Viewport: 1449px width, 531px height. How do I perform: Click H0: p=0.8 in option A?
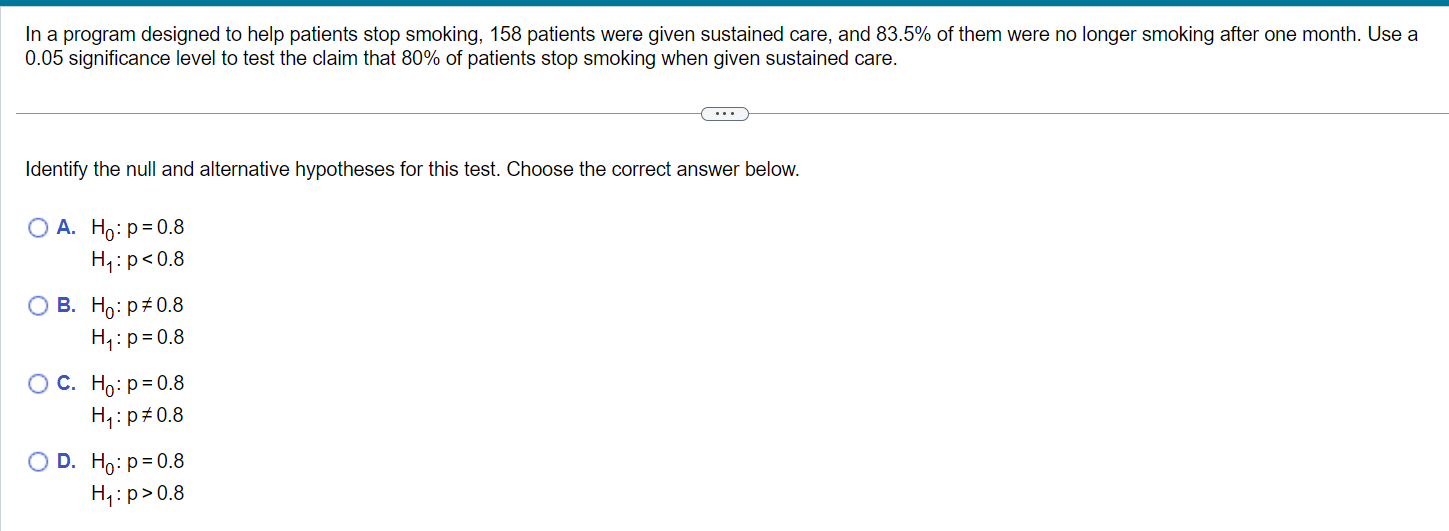(138, 228)
